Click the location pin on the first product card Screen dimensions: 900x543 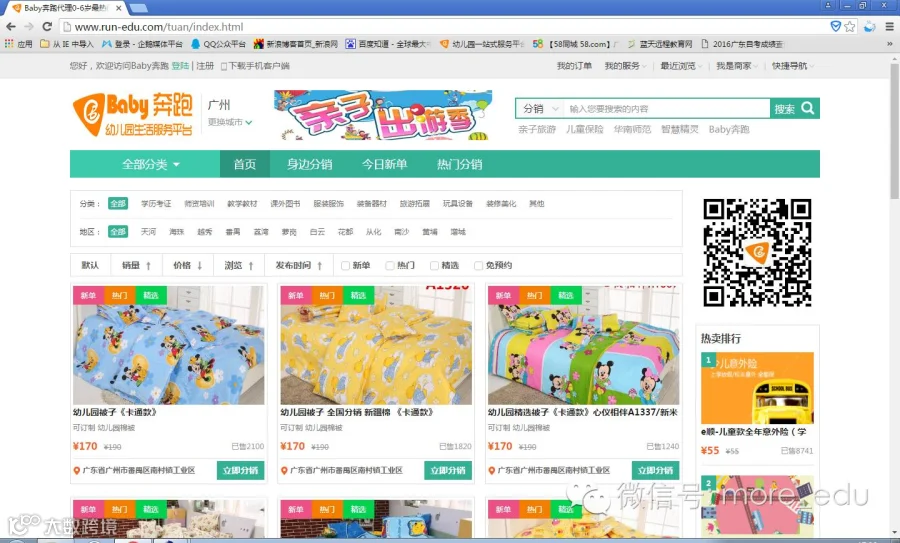pyautogui.click(x=76, y=470)
